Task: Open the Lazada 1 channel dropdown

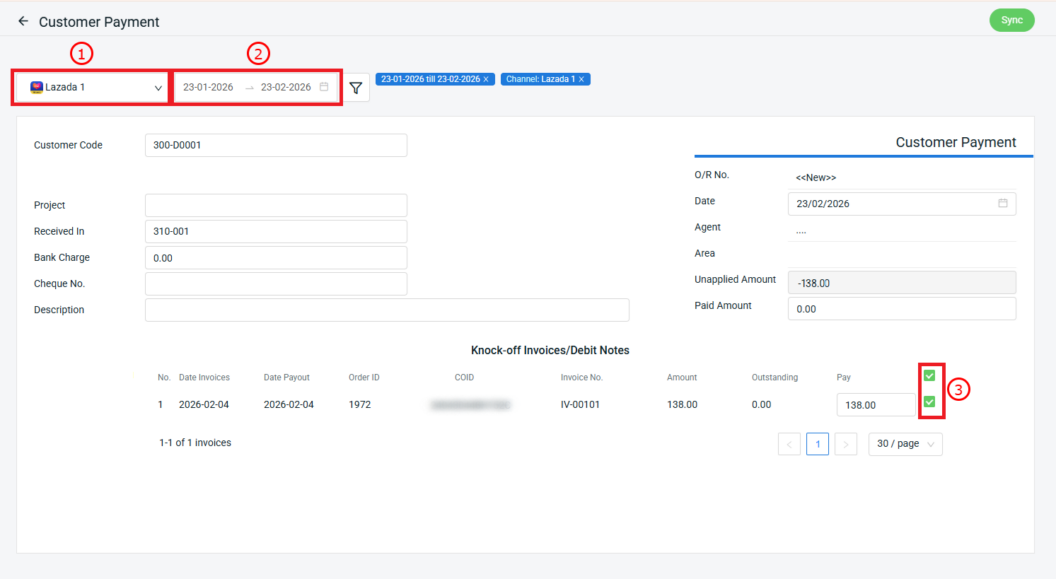Action: pyautogui.click(x=92, y=87)
